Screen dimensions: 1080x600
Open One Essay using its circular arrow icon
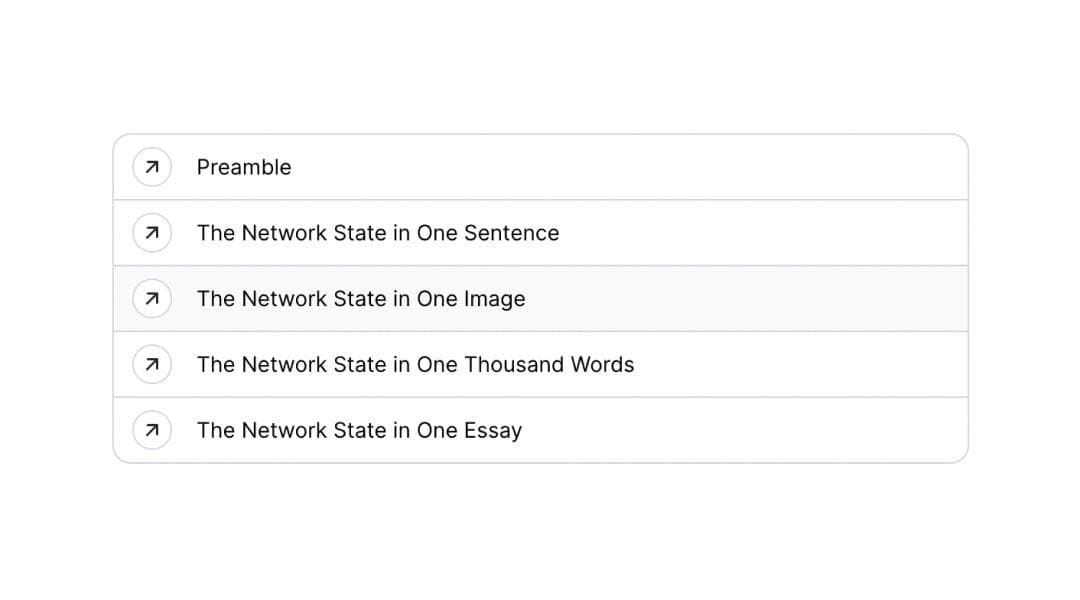pyautogui.click(x=152, y=430)
